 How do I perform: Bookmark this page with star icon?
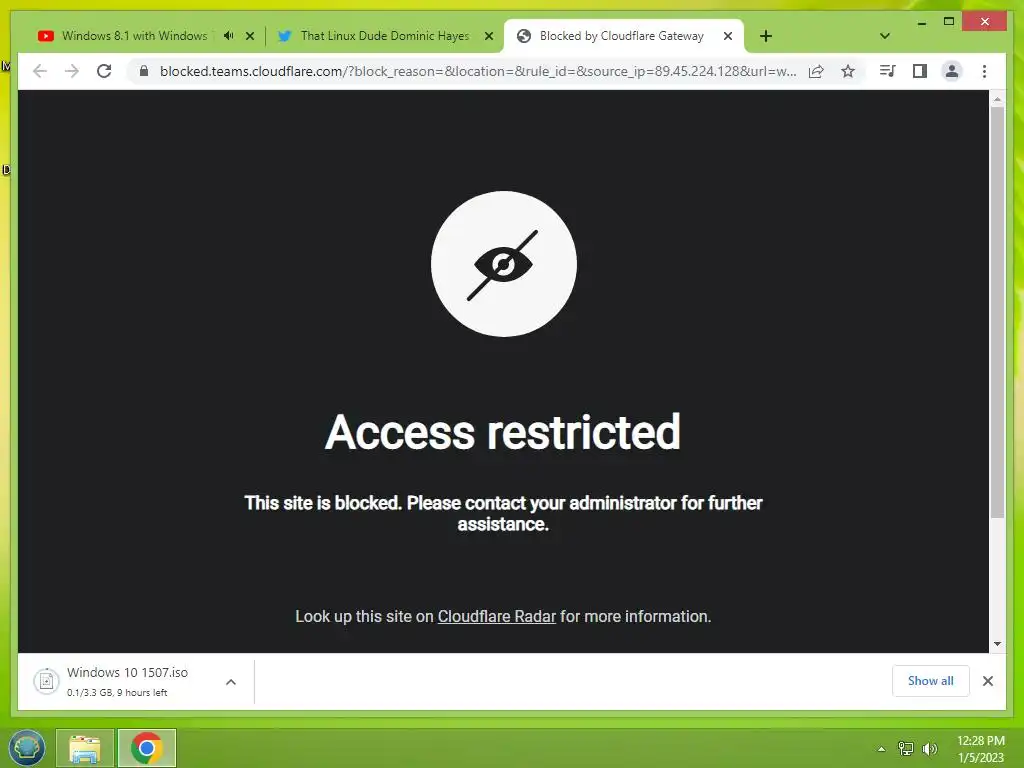(x=848, y=71)
